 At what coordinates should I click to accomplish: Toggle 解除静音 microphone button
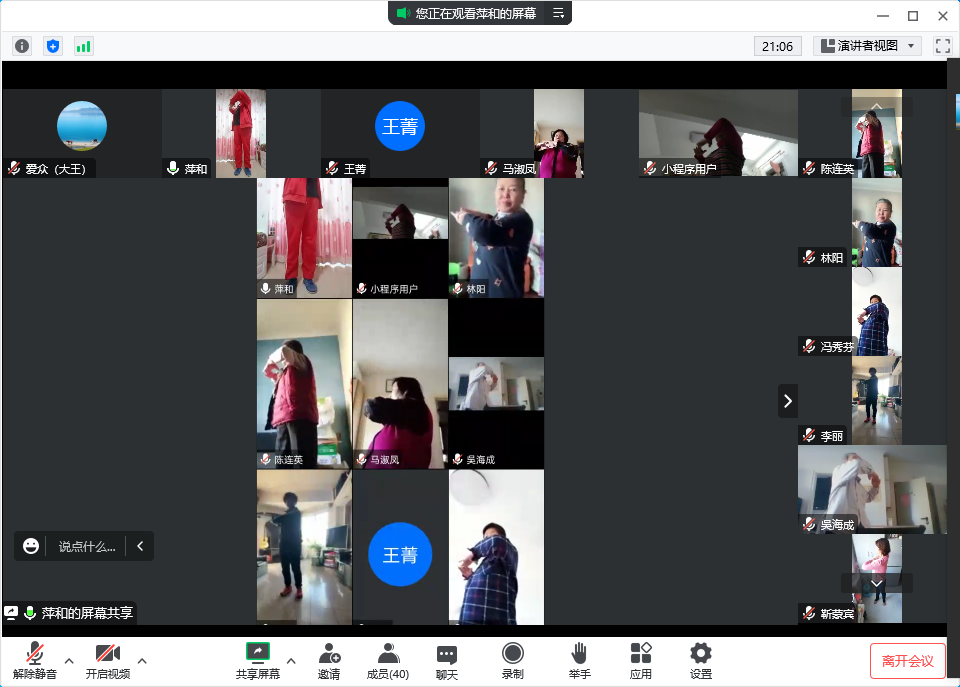tap(35, 660)
